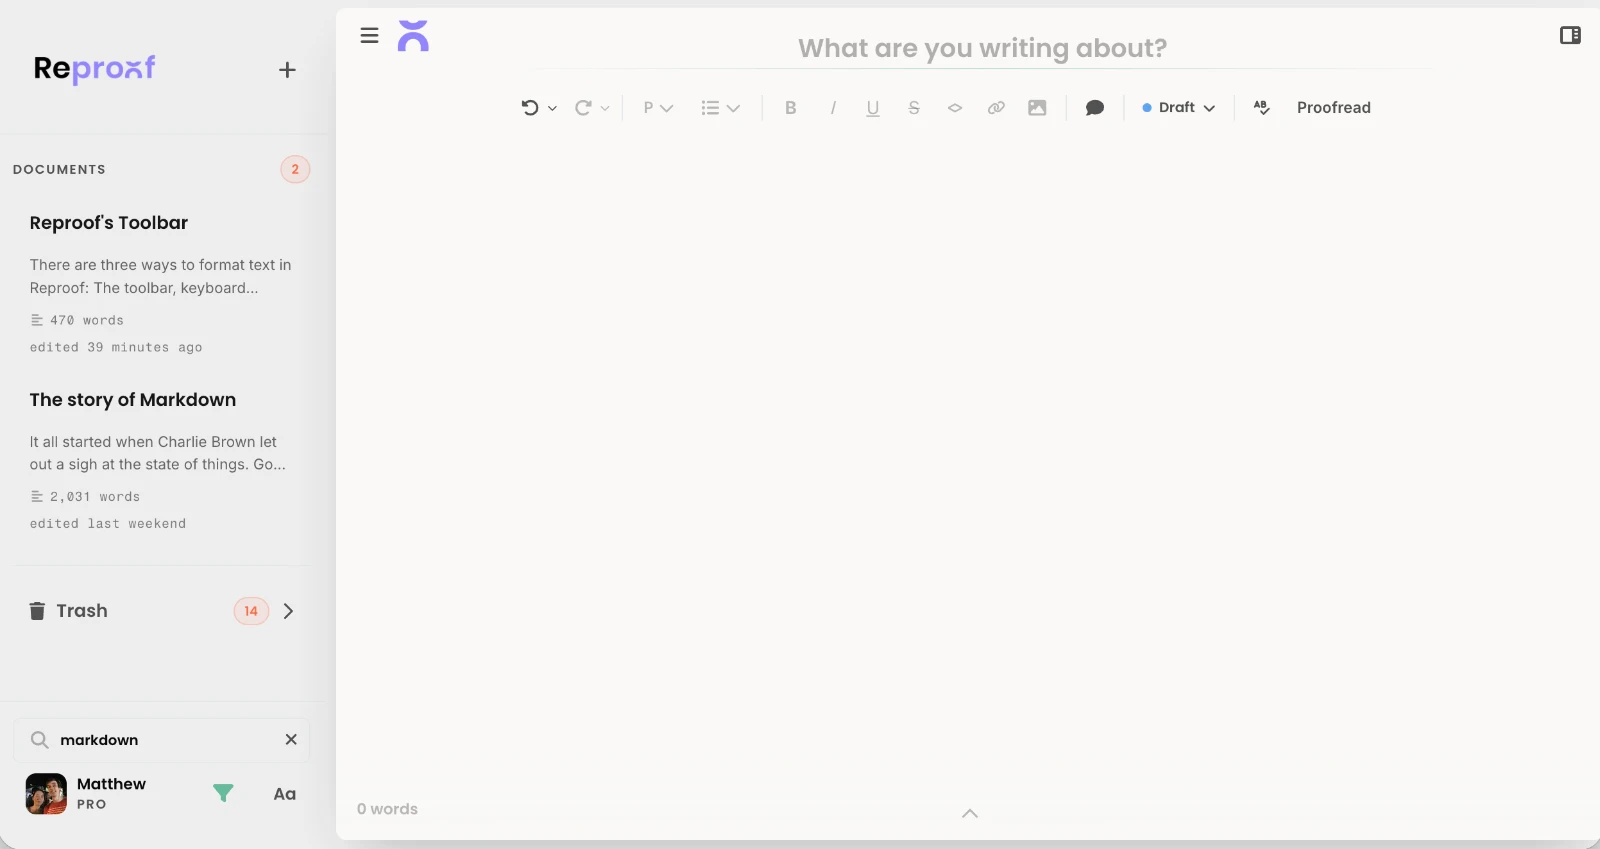Click the document title field
The width and height of the screenshot is (1600, 849).
click(982, 48)
